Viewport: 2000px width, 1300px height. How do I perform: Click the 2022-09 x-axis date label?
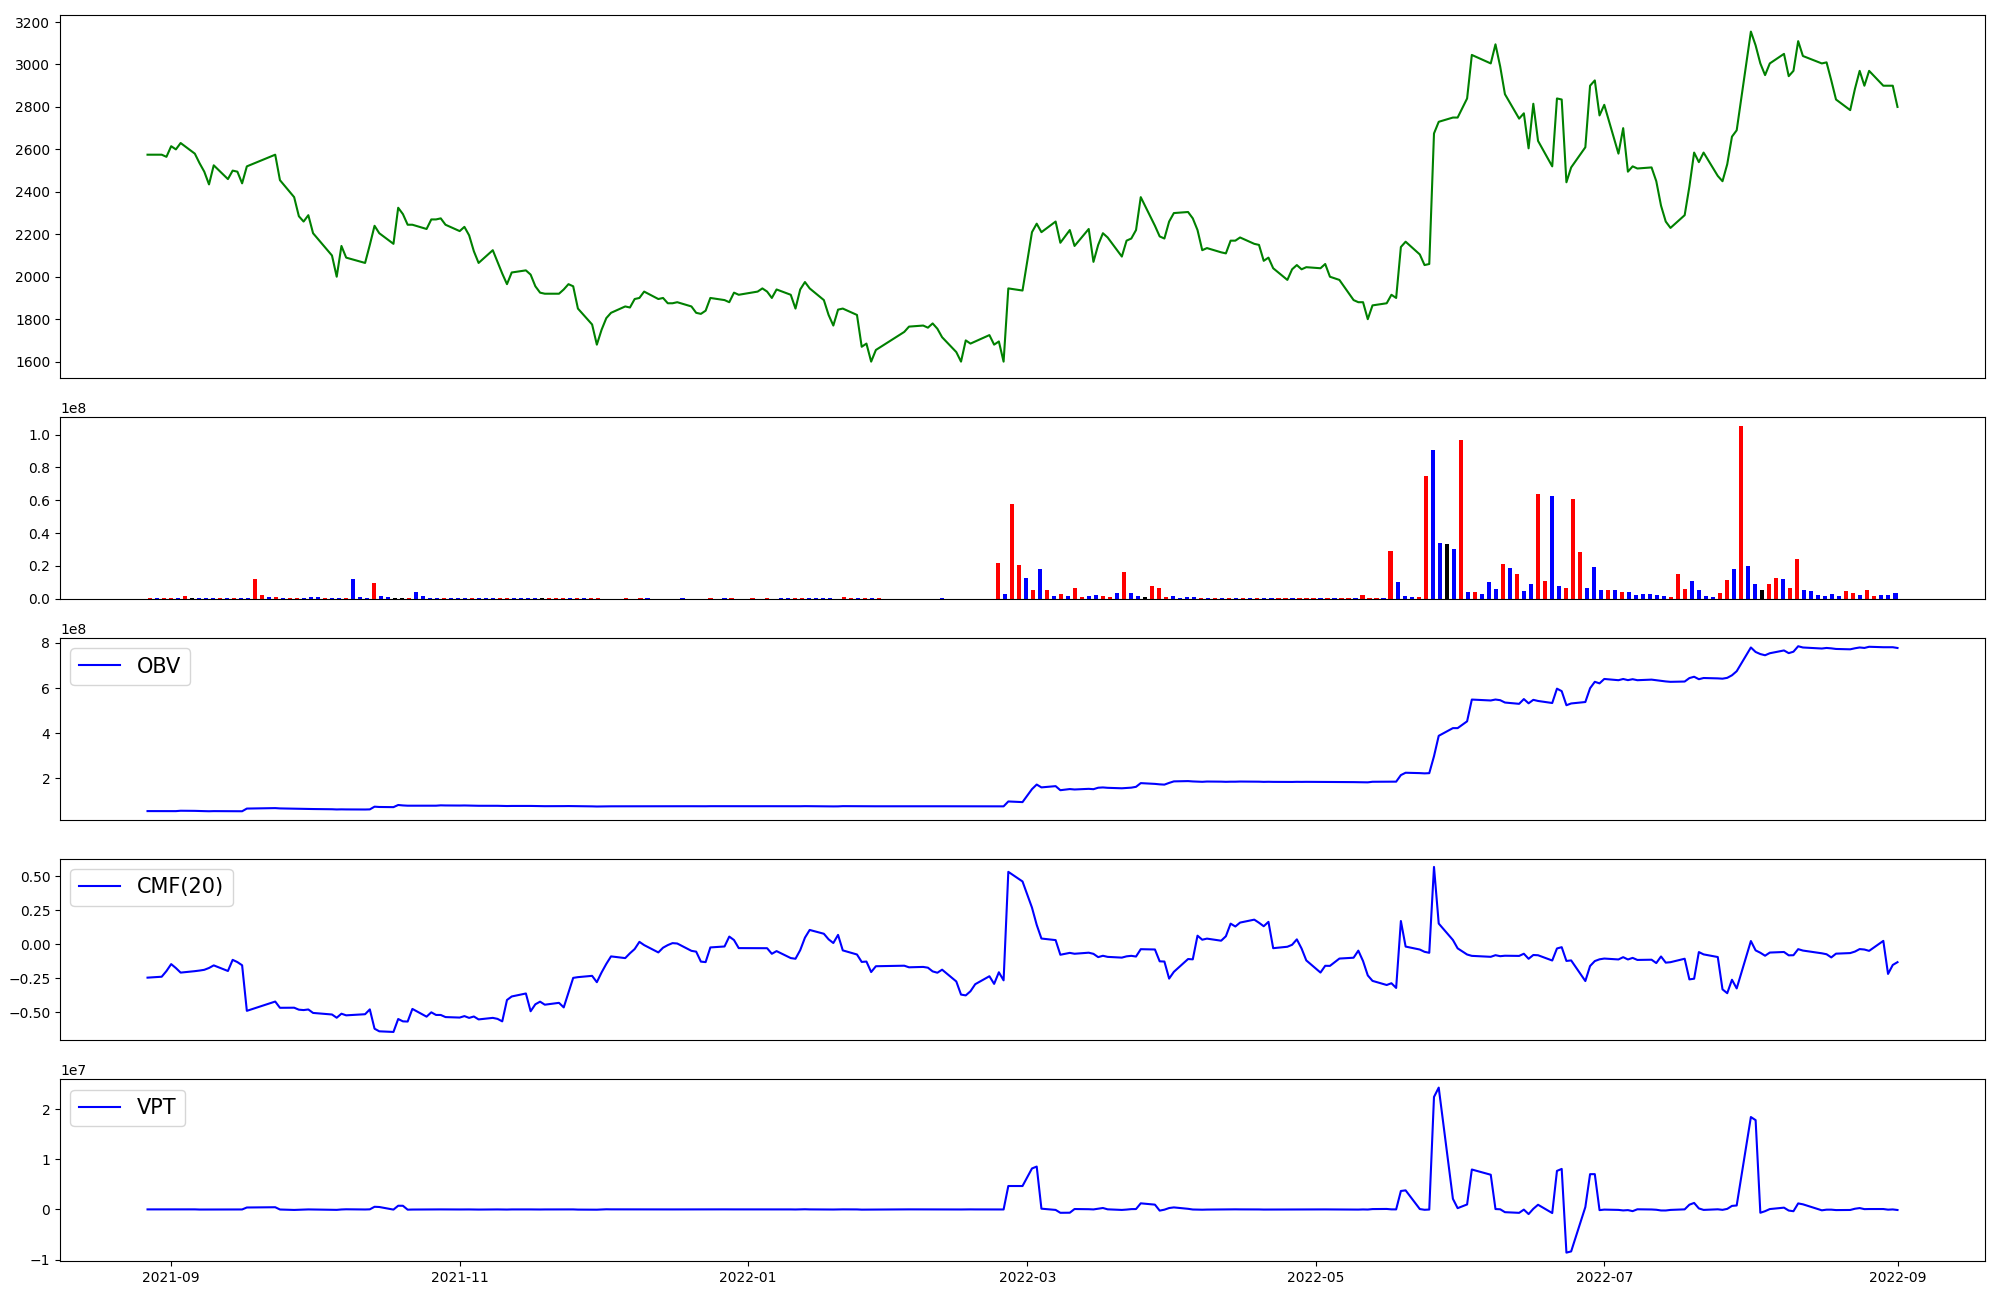(1898, 1277)
